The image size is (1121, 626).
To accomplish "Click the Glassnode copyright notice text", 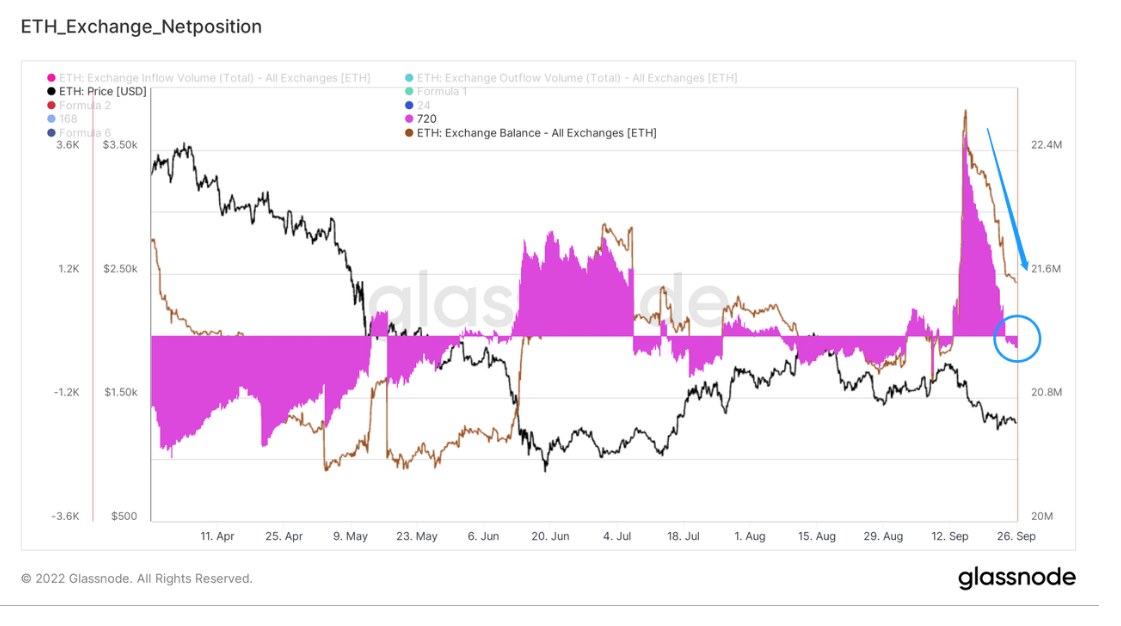I will pyautogui.click(x=137, y=579).
